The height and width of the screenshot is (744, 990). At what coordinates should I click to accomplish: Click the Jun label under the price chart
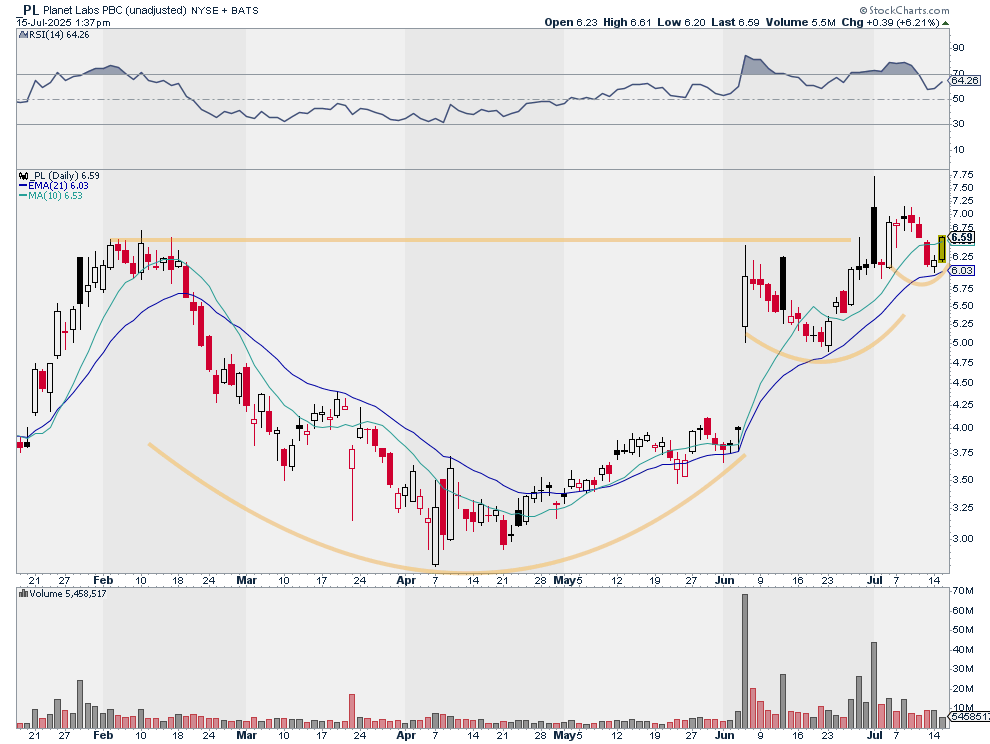point(725,580)
